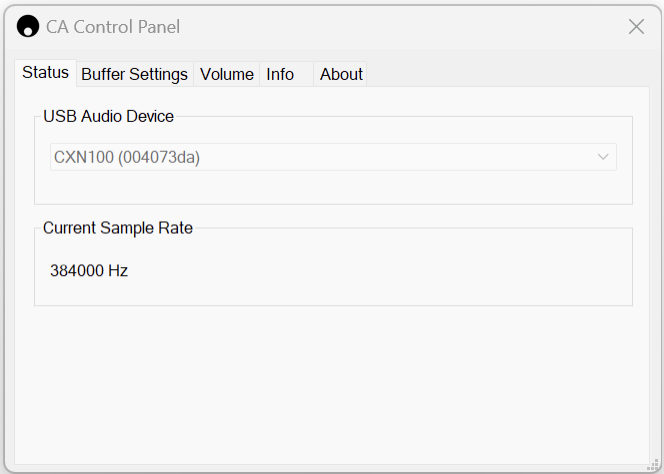Viewport: 664px width, 474px height.
Task: Open the Buffer Settings tab
Action: (134, 75)
